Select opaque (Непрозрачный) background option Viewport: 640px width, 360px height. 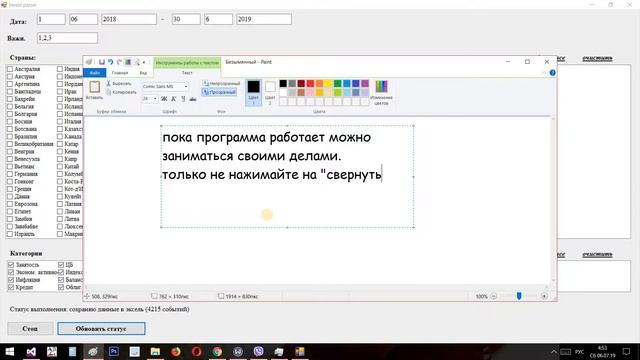click(221, 83)
